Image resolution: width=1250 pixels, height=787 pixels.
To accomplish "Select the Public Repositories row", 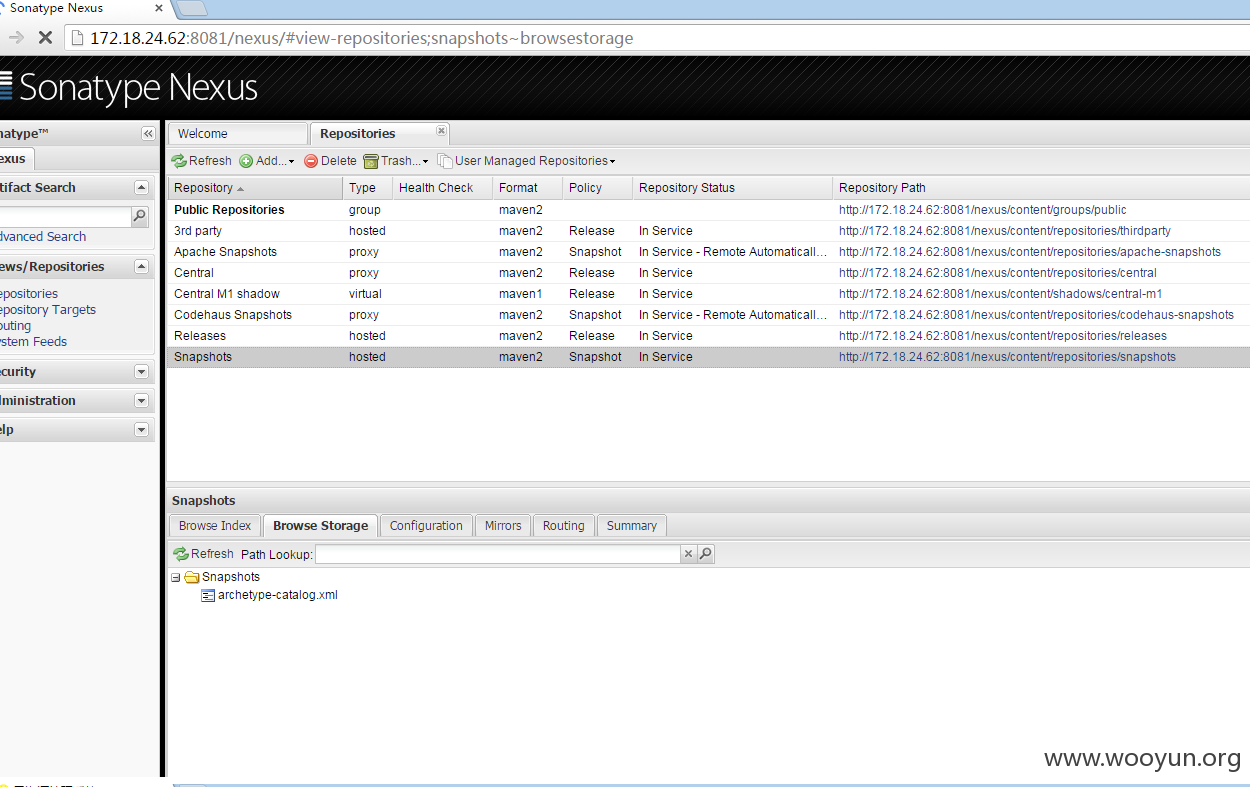I will click(708, 210).
